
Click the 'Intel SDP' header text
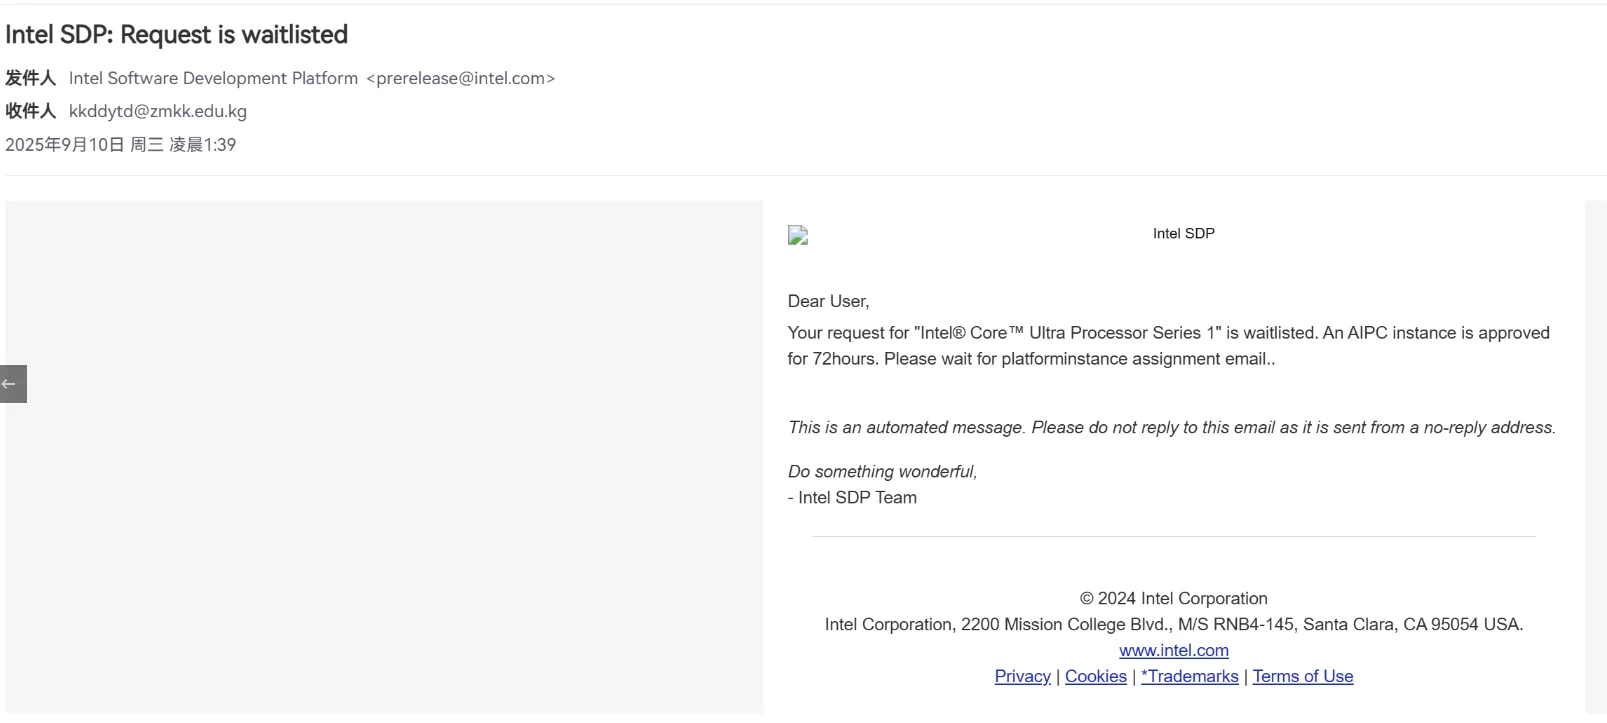click(1183, 233)
